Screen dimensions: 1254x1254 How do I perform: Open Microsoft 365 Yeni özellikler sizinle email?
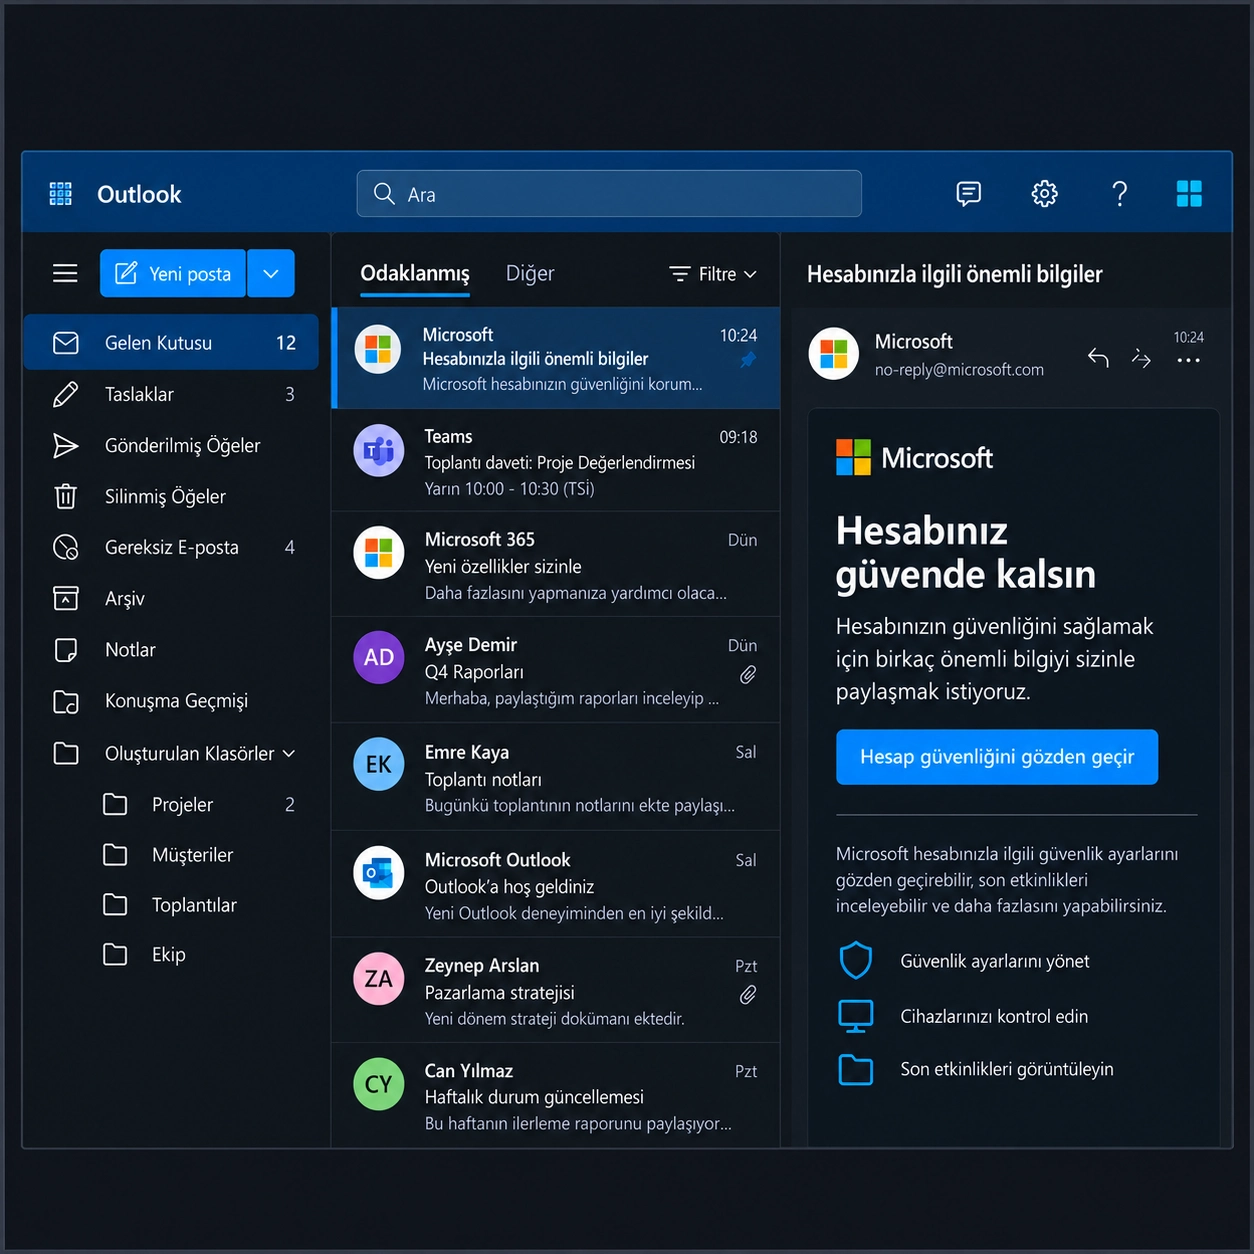(556, 565)
